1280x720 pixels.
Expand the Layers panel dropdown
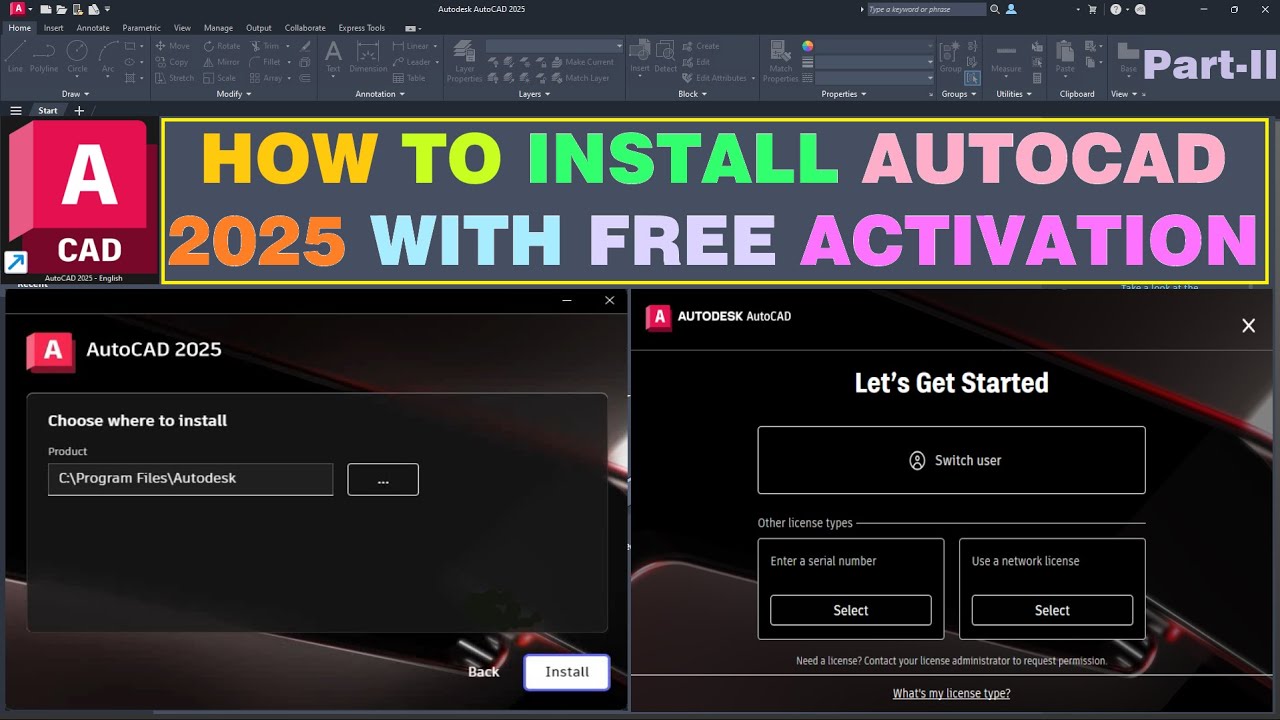(x=534, y=94)
